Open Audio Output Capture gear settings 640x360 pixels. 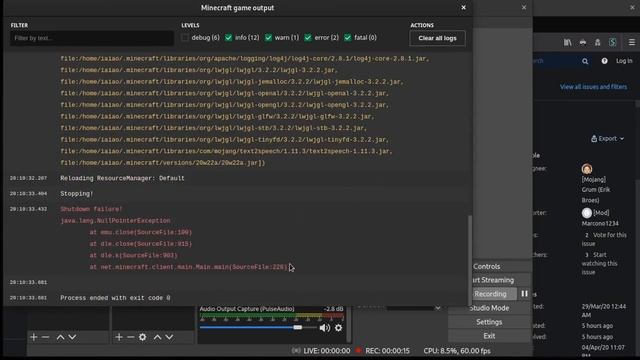coord(338,328)
